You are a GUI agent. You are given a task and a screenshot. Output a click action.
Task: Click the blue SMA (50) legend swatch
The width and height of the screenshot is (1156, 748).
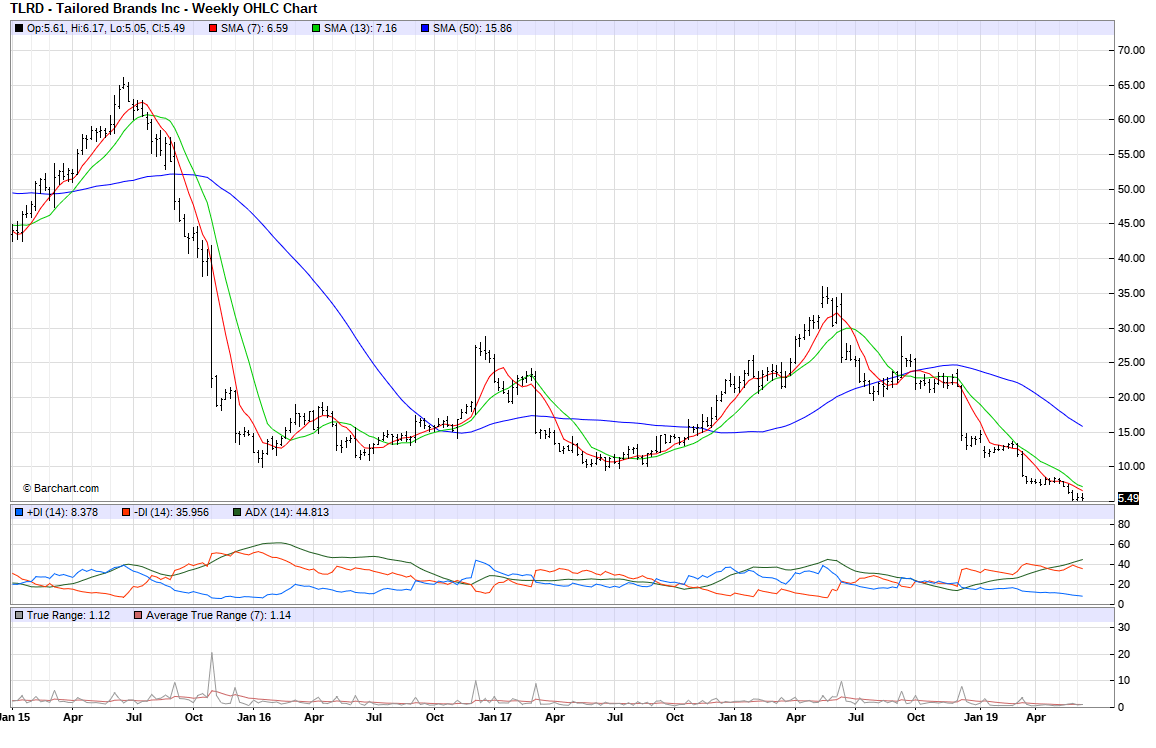pos(425,29)
